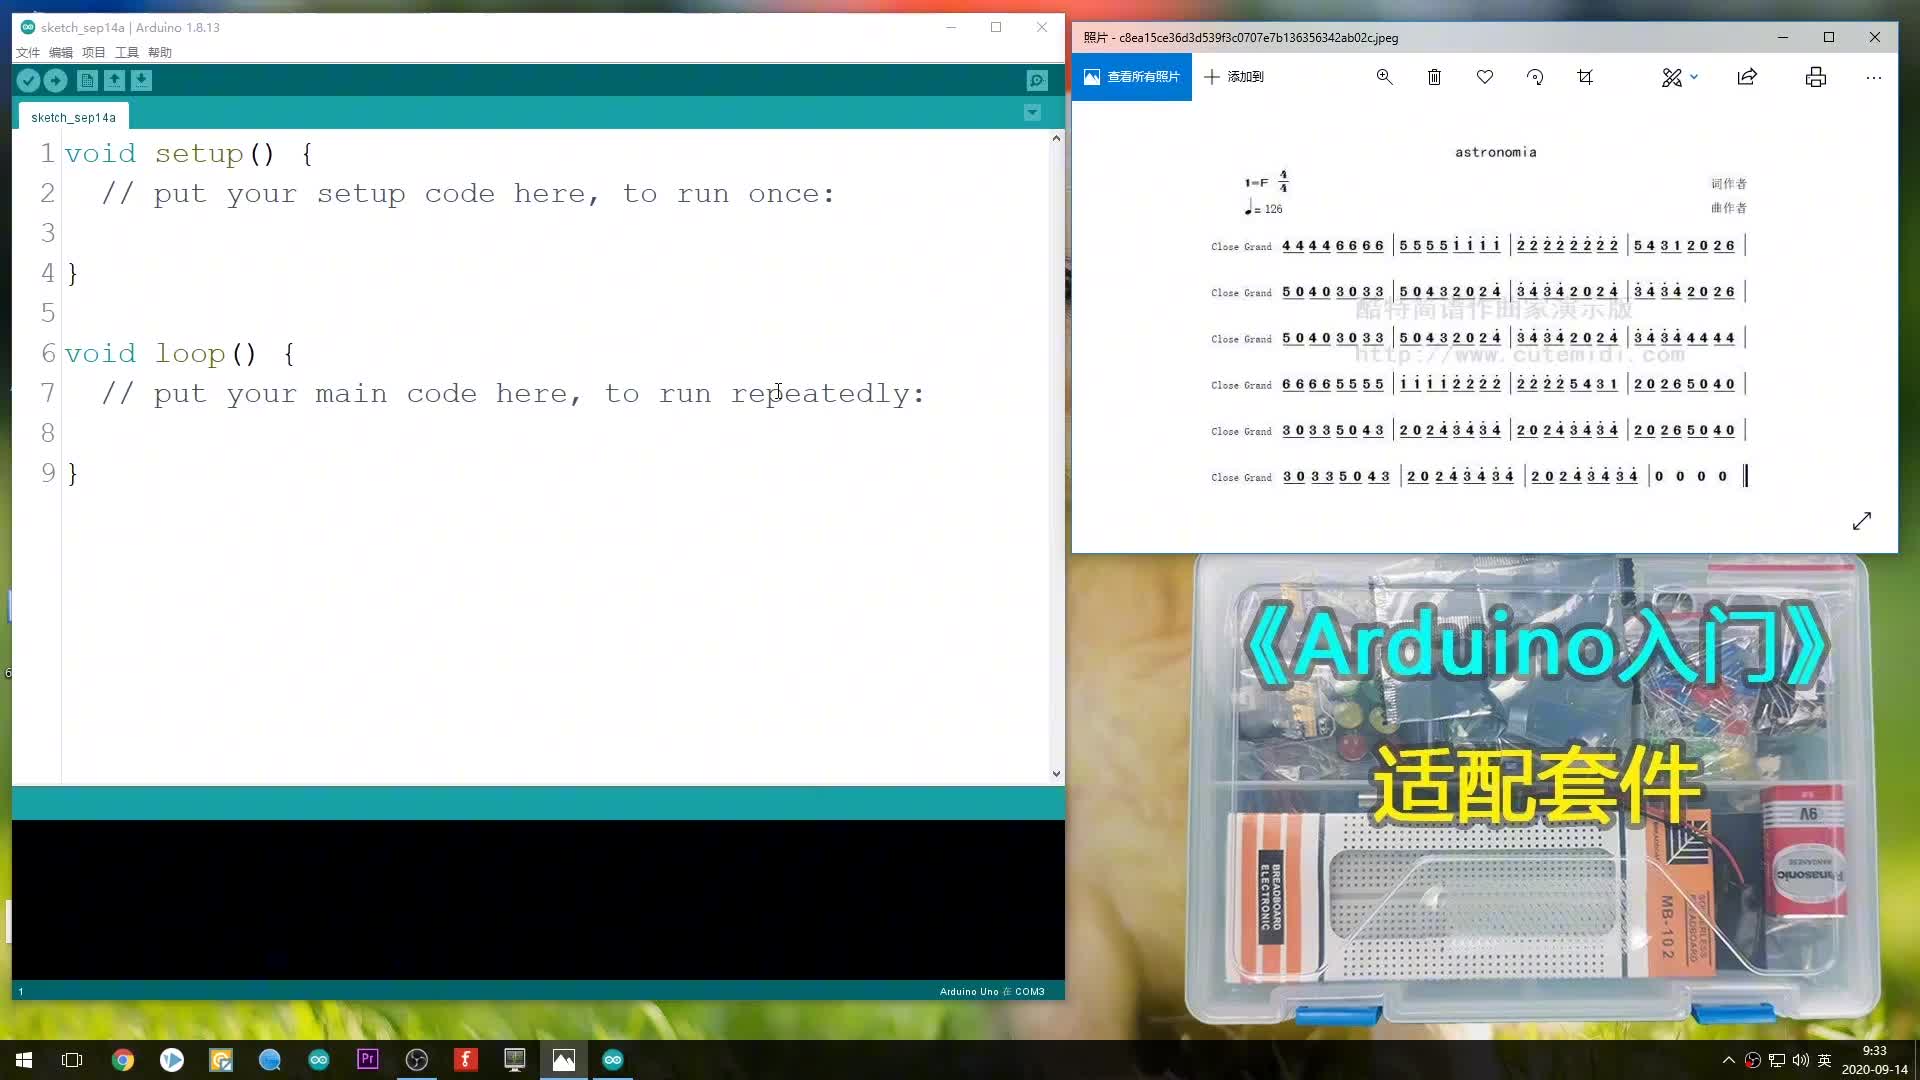Open the 项目 menu in Arduino
Image resolution: width=1920 pixels, height=1080 pixels.
click(94, 53)
